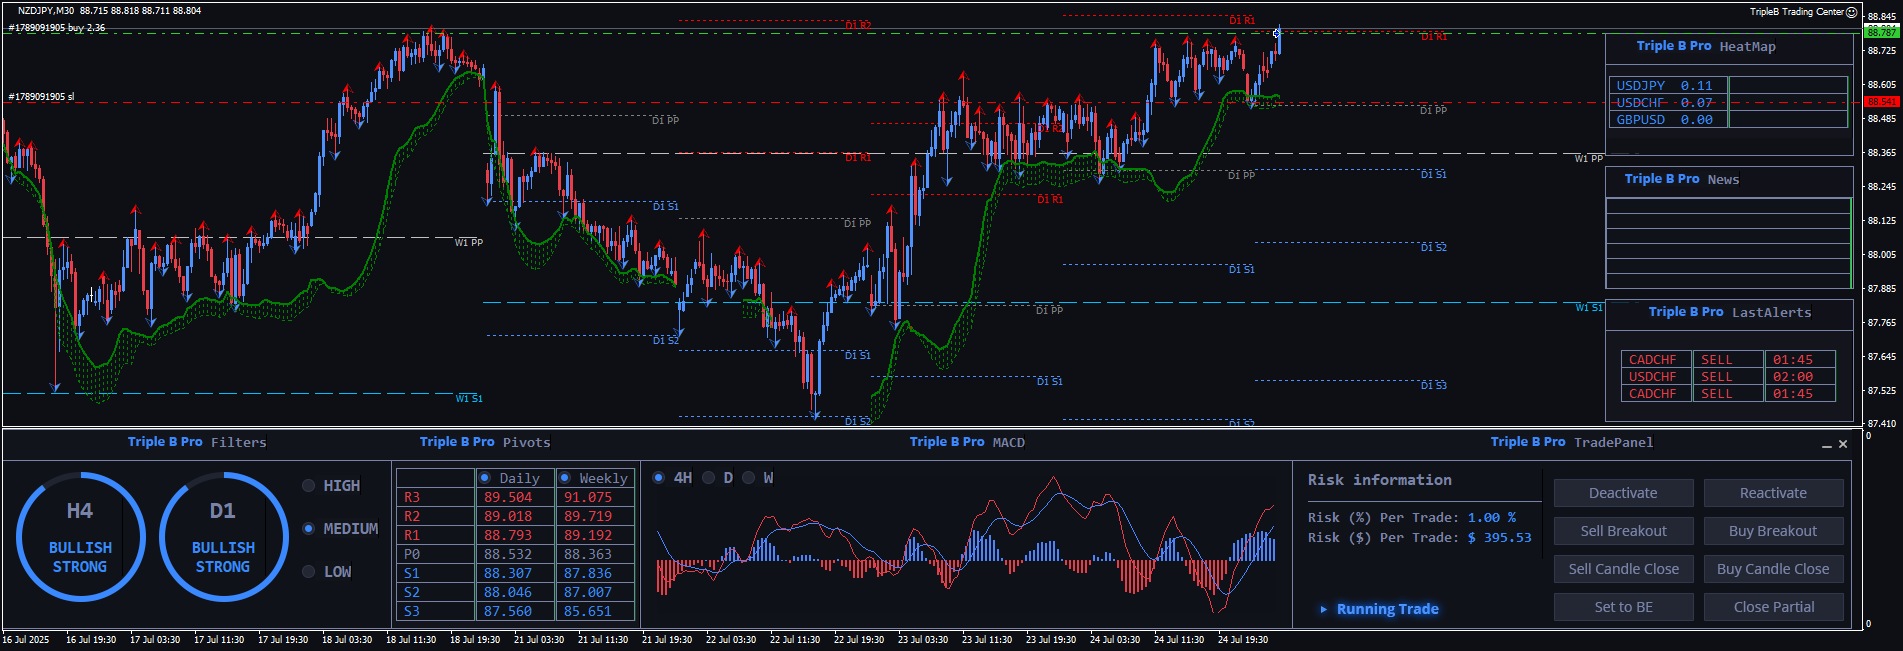
Task: Click the Set to BE button
Action: (1623, 607)
